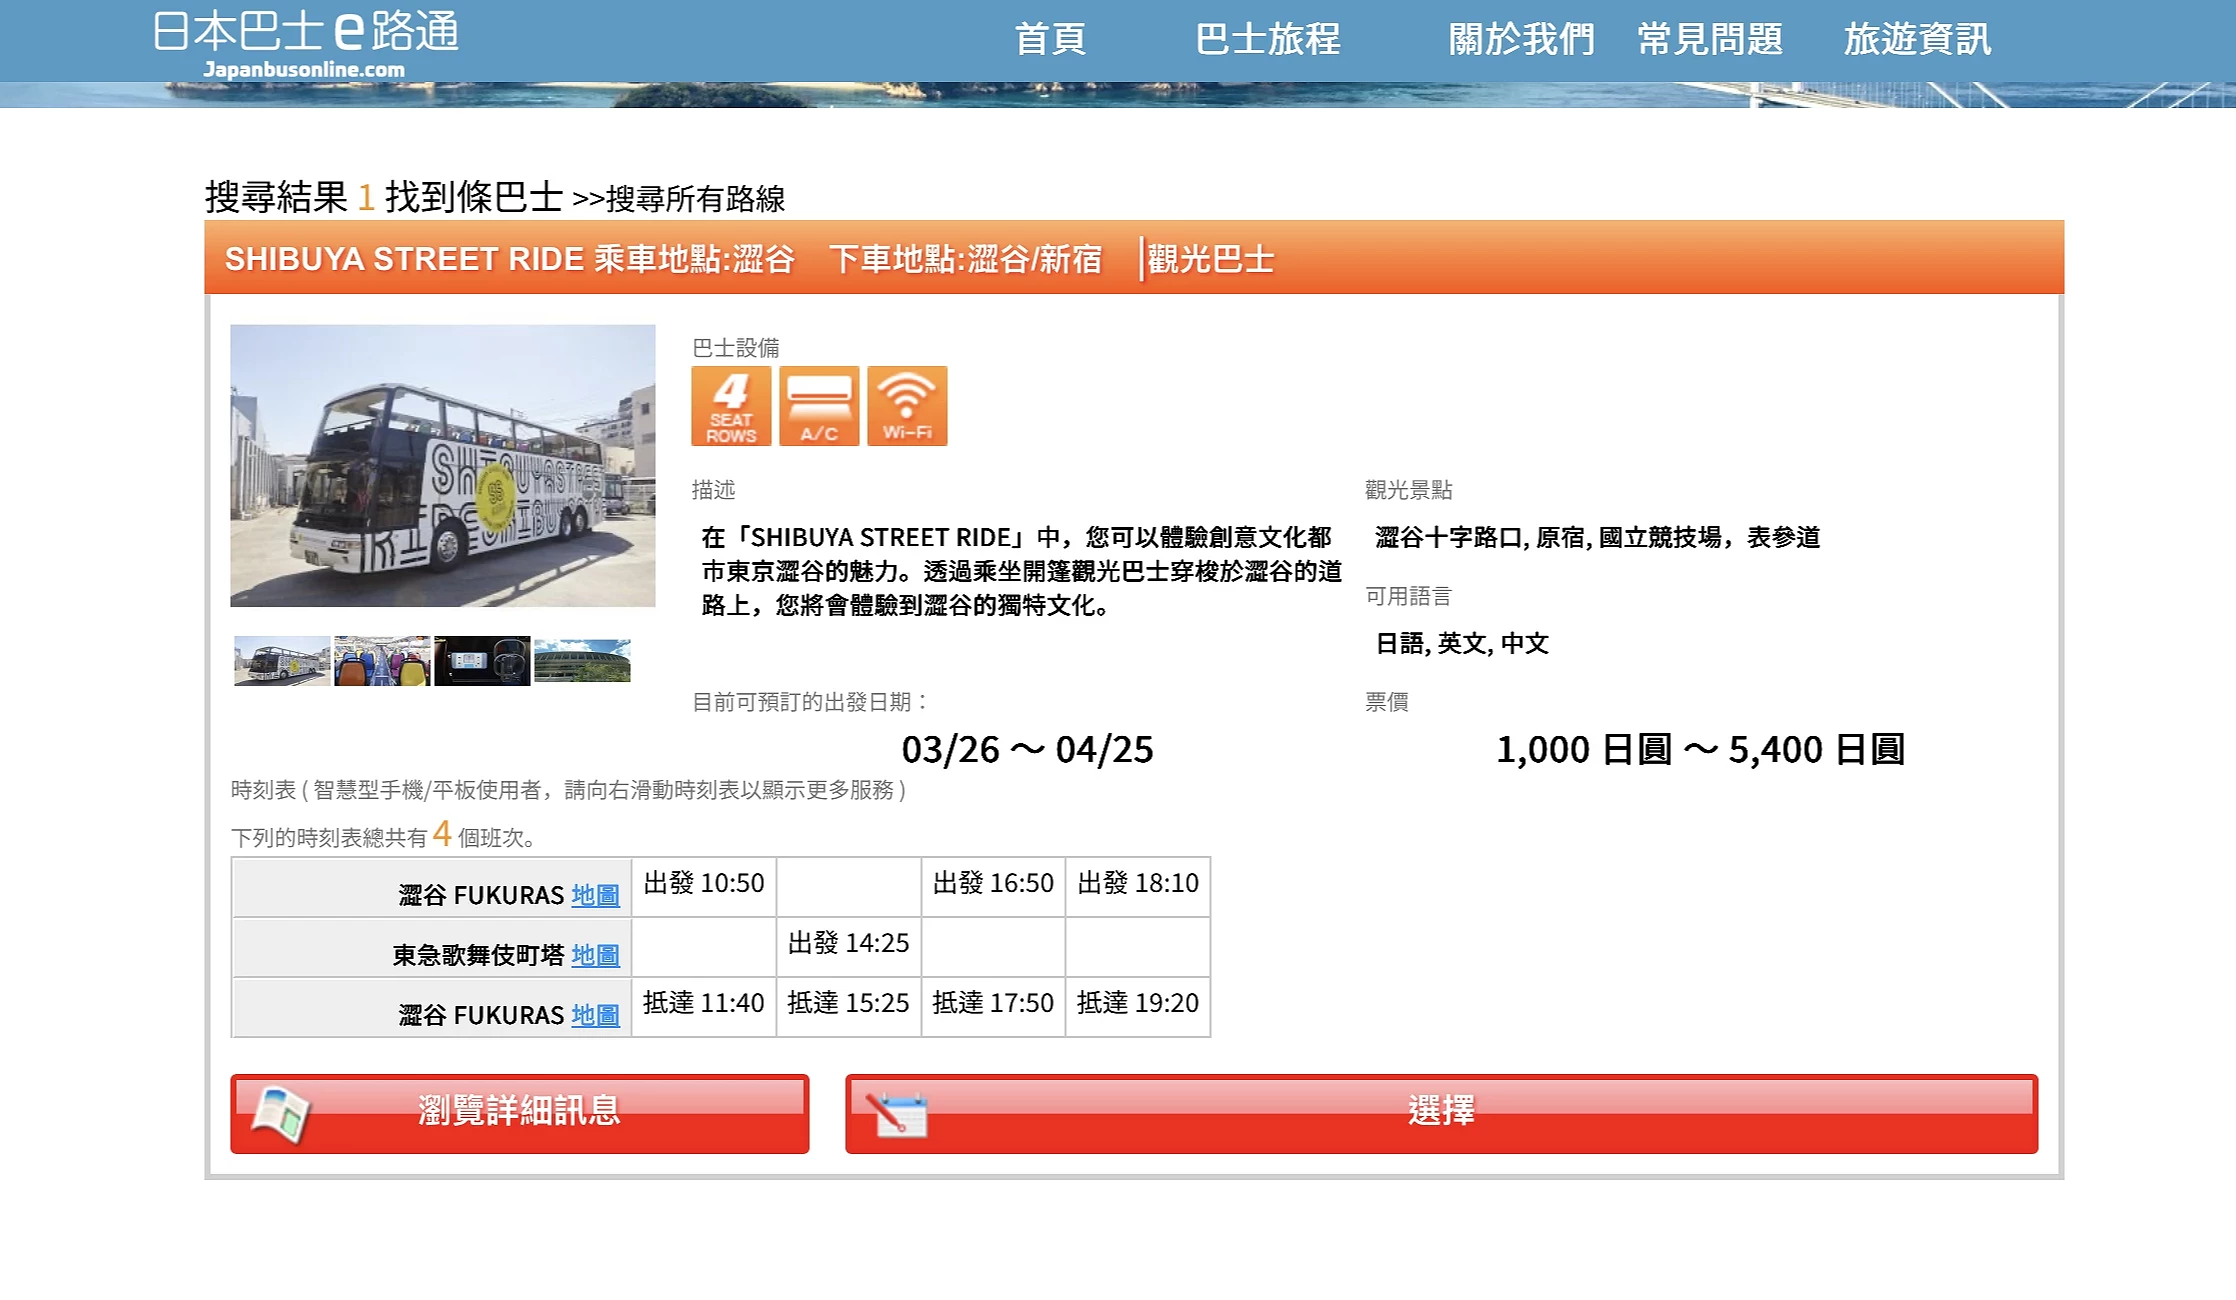Open 地圖 link for 東急歌舞伎町塔
Viewport: 2236px width, 1300px height.
pyautogui.click(x=595, y=955)
